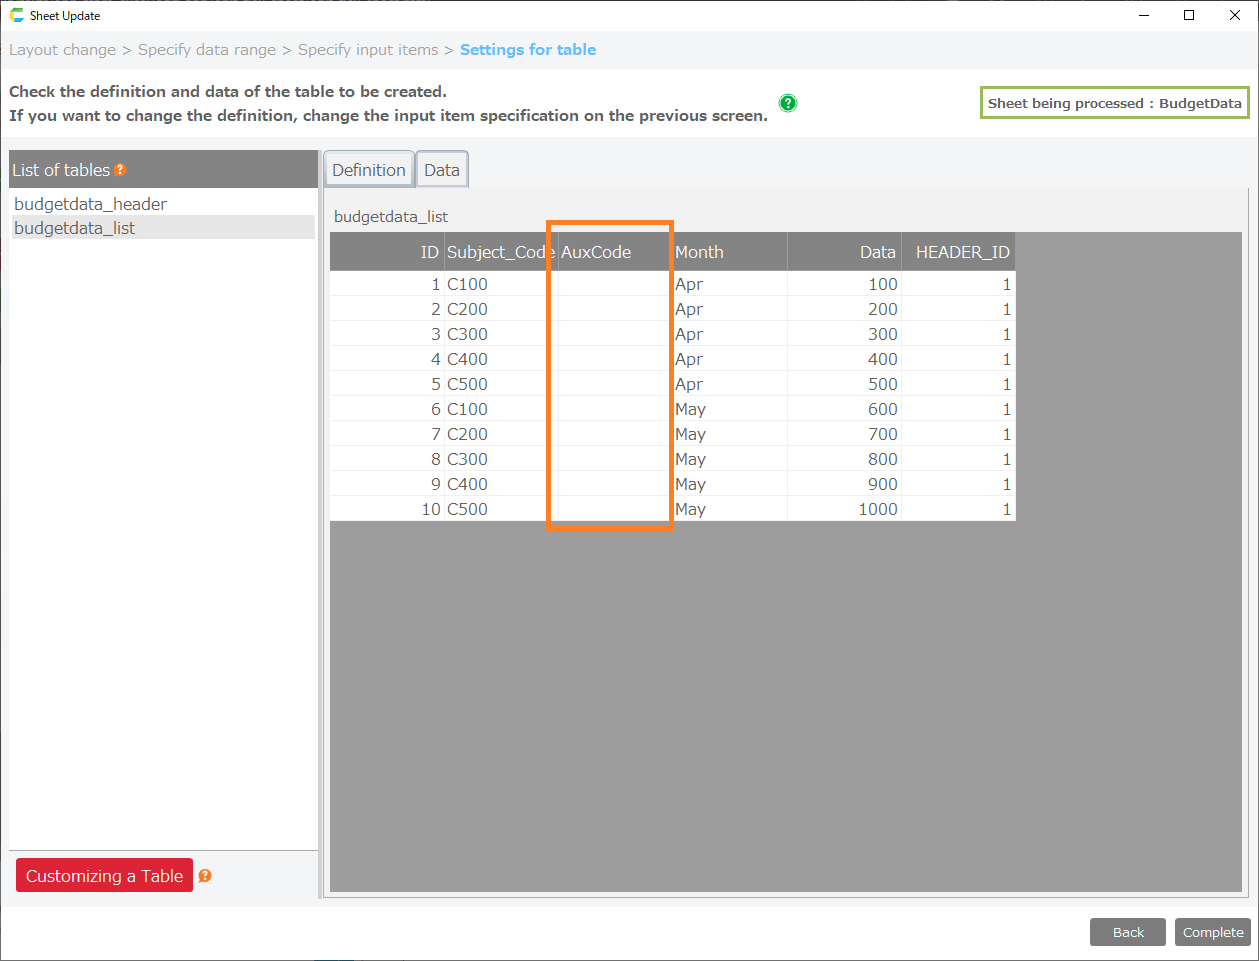Click the Complete button
This screenshot has height=961, width=1259.
1212,932
